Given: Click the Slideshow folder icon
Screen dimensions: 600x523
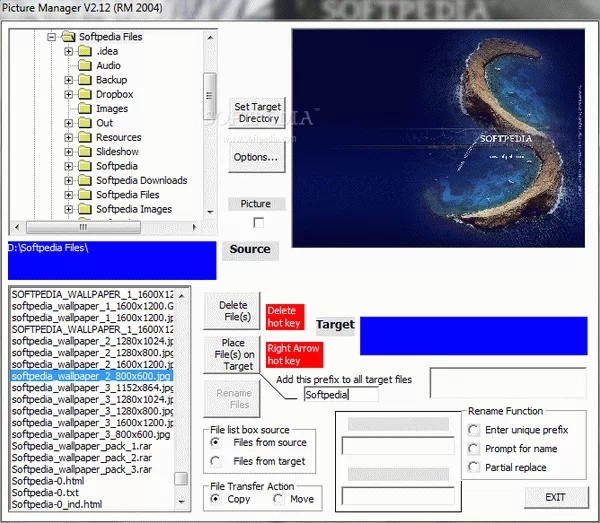Looking at the screenshot, I should point(85,152).
